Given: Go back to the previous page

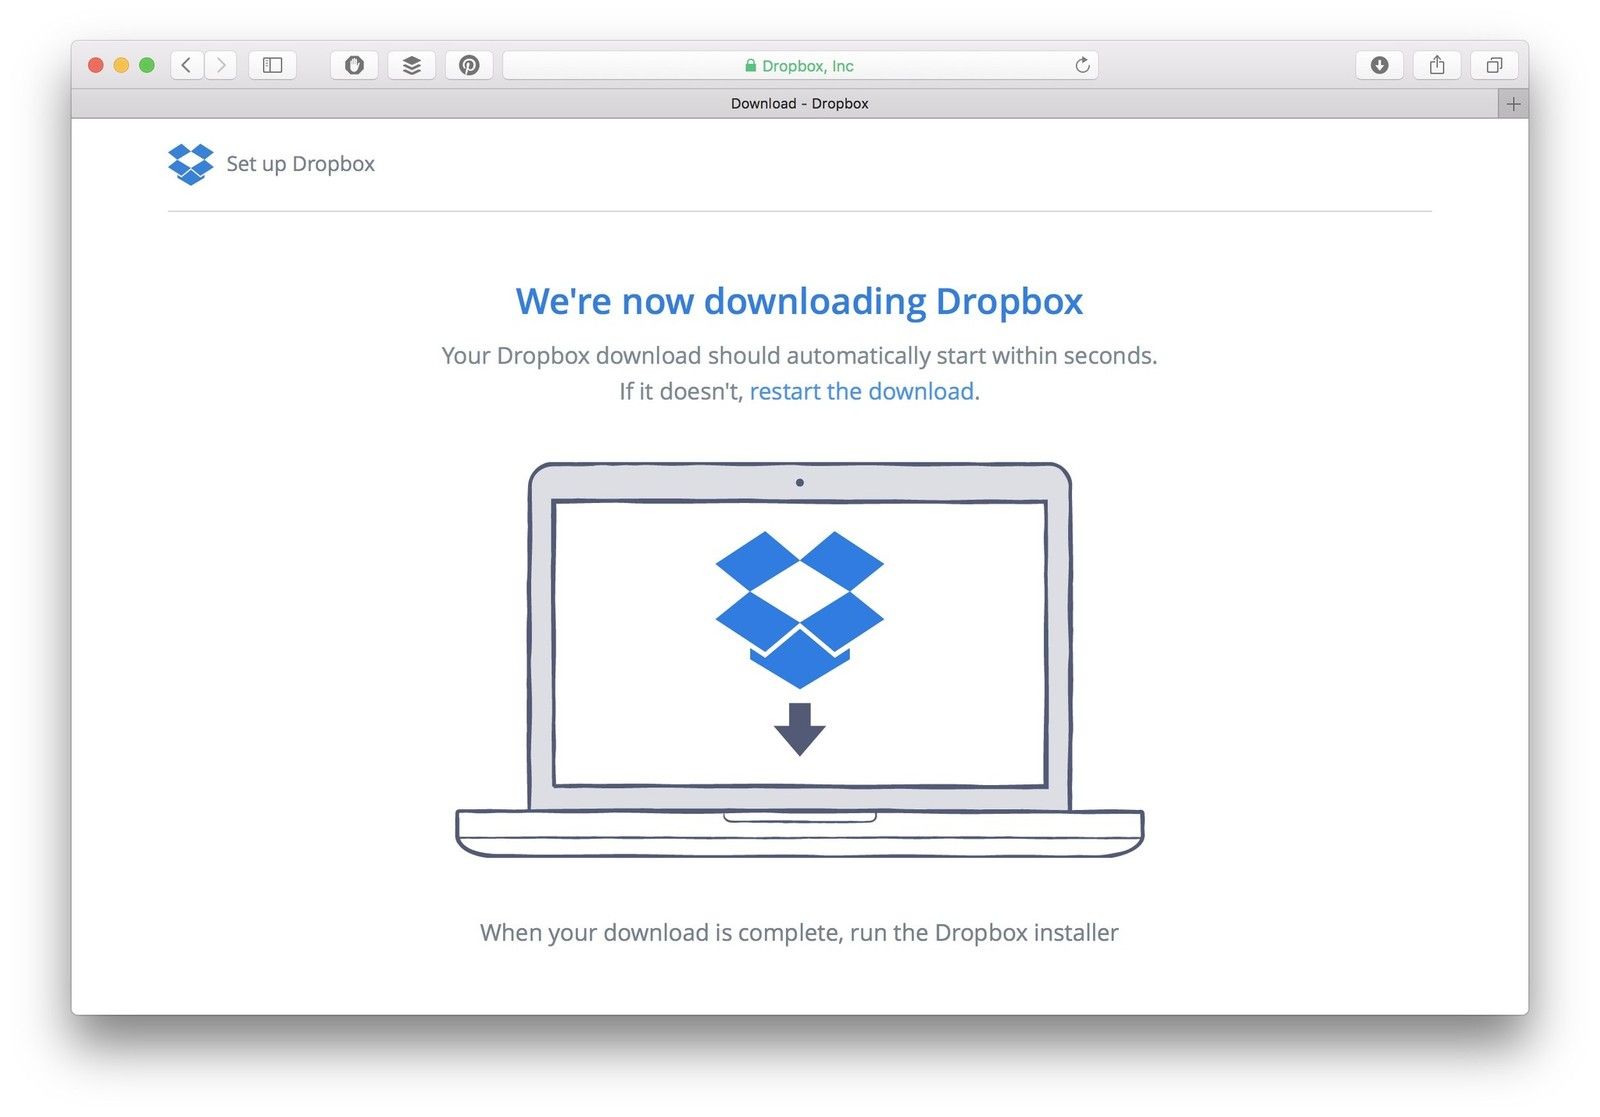Looking at the screenshot, I should click(186, 65).
